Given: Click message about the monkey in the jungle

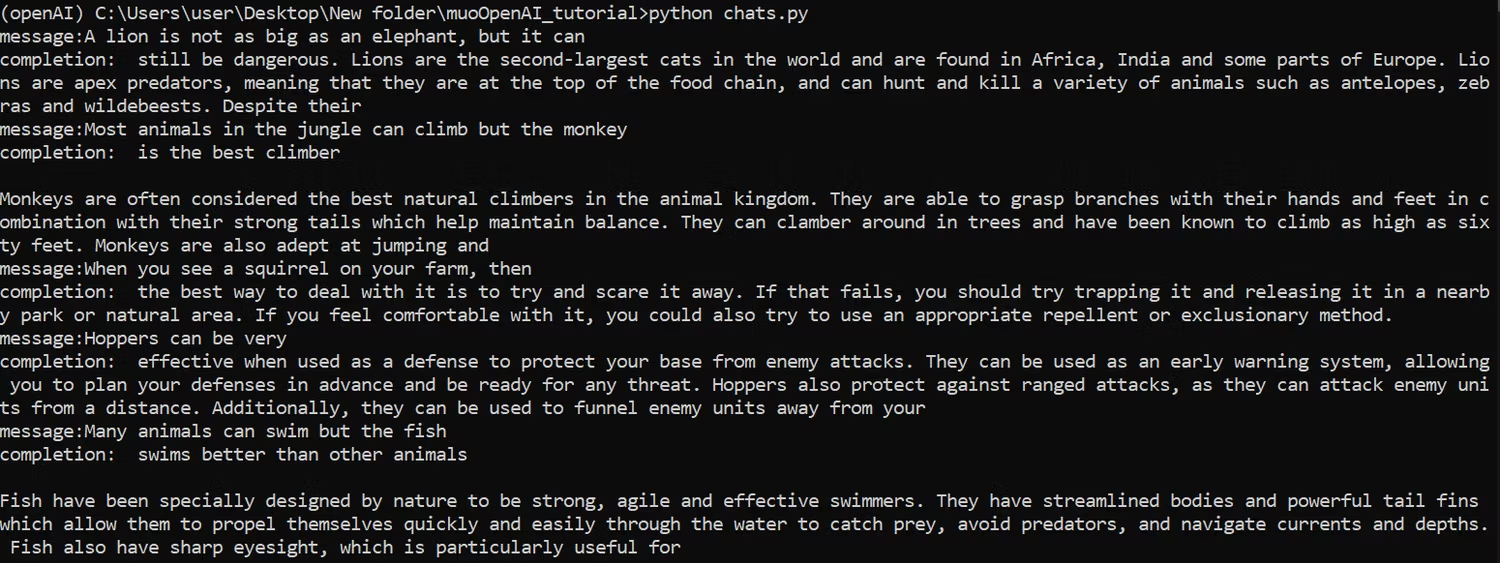Looking at the screenshot, I should pos(313,129).
